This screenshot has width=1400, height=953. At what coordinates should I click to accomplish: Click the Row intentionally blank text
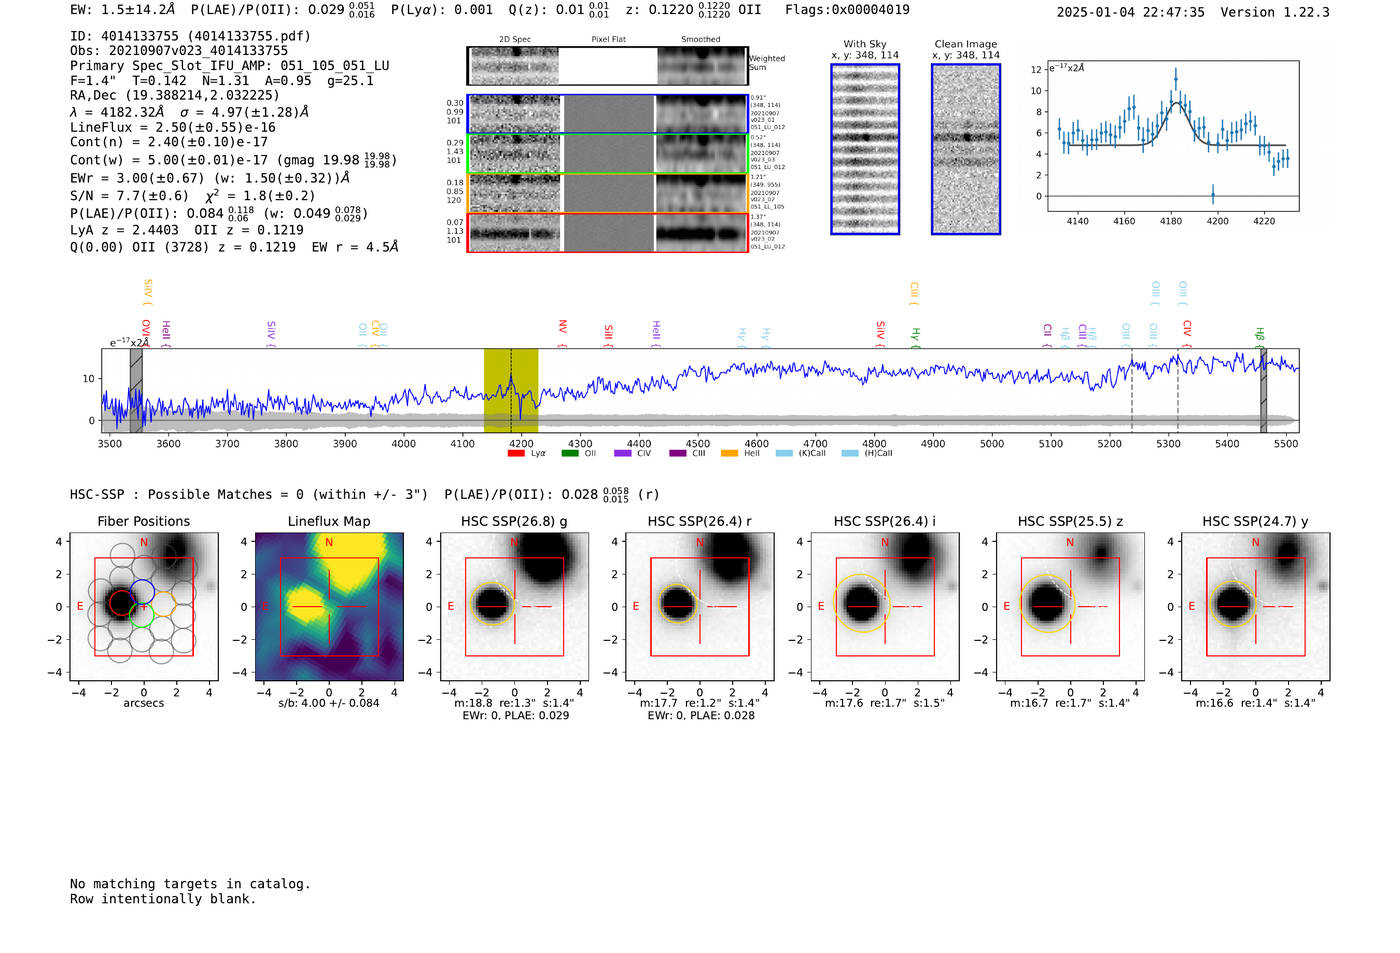[163, 899]
